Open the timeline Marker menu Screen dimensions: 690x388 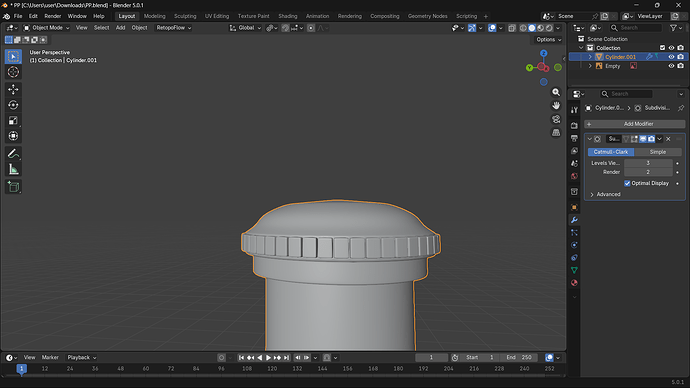point(50,358)
